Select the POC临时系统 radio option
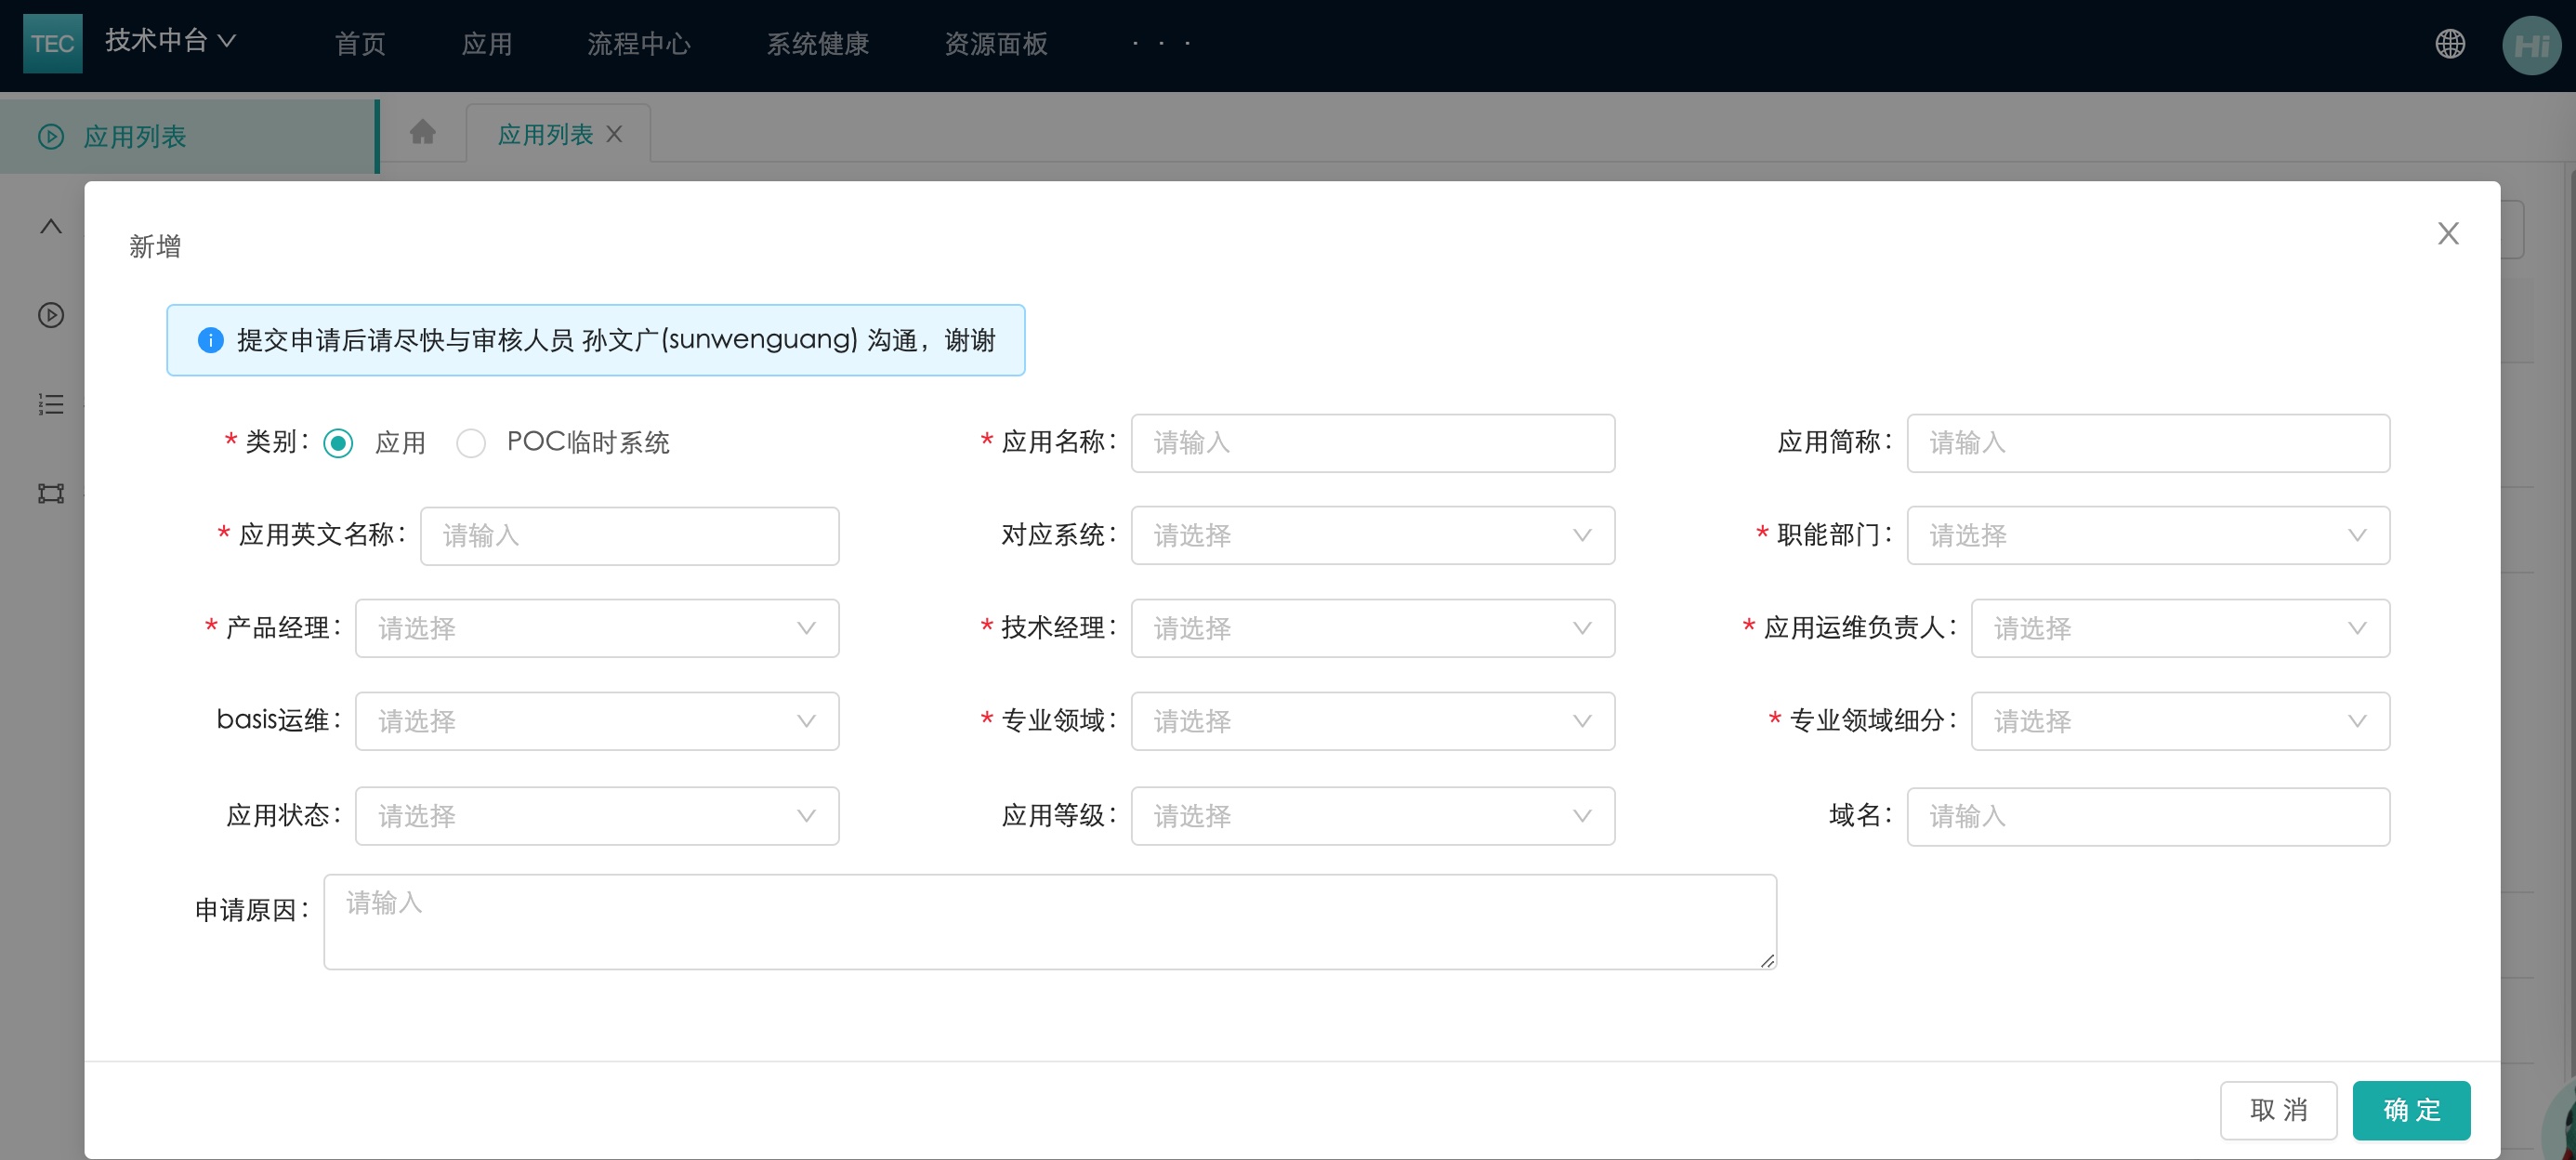Image resolution: width=2576 pixels, height=1160 pixels. click(x=471, y=442)
